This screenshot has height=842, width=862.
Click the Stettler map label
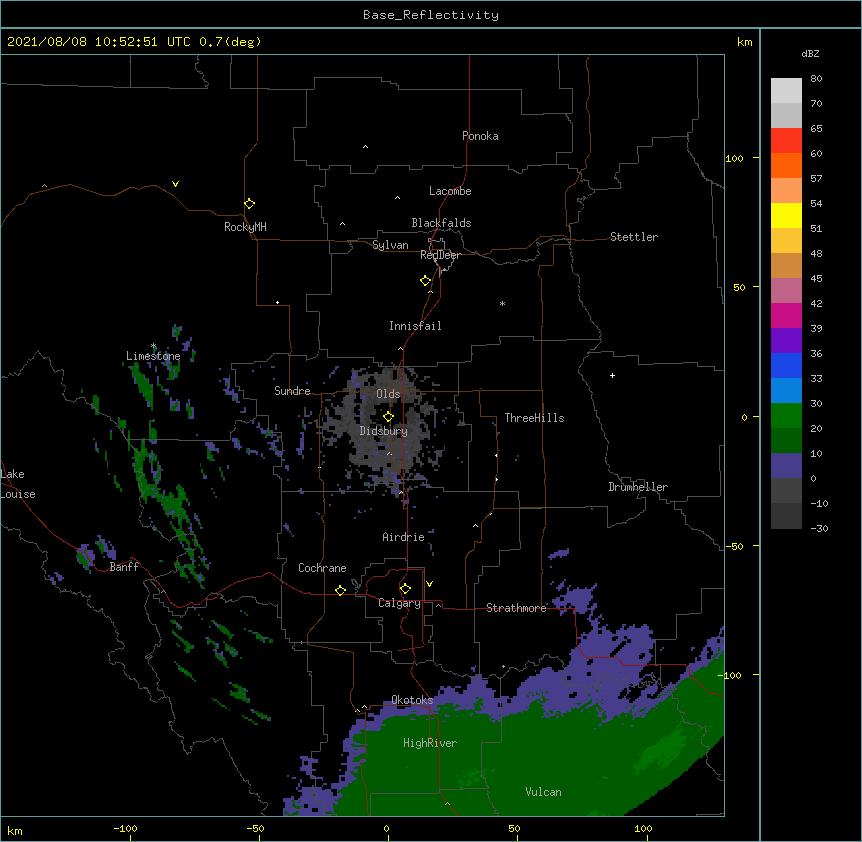pyautogui.click(x=633, y=237)
